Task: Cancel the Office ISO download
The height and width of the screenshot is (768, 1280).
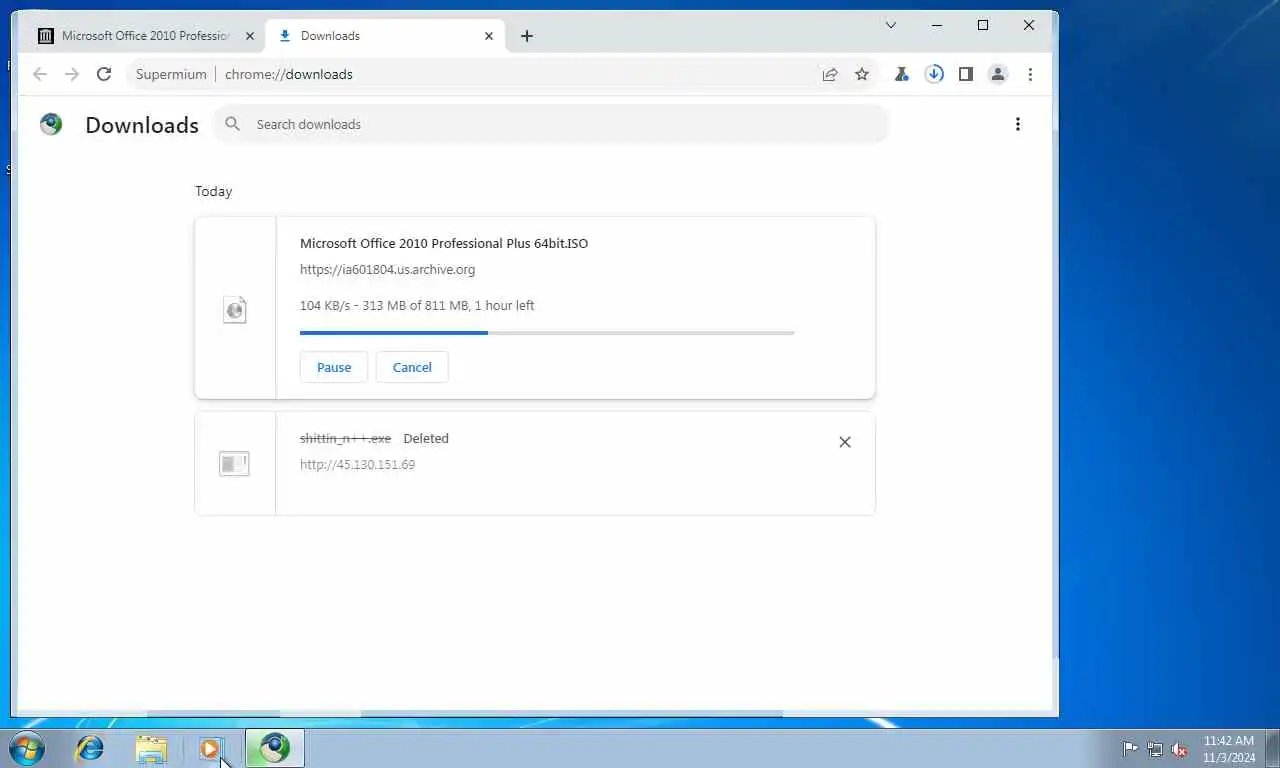Action: pyautogui.click(x=412, y=367)
